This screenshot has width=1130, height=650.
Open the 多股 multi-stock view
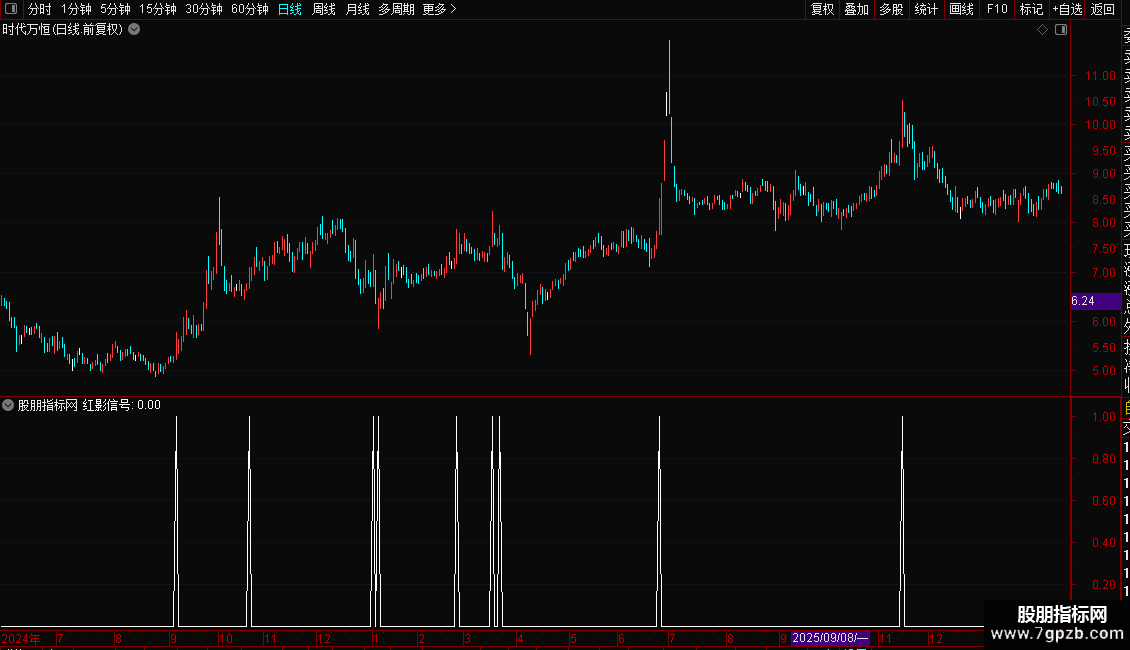891,9
